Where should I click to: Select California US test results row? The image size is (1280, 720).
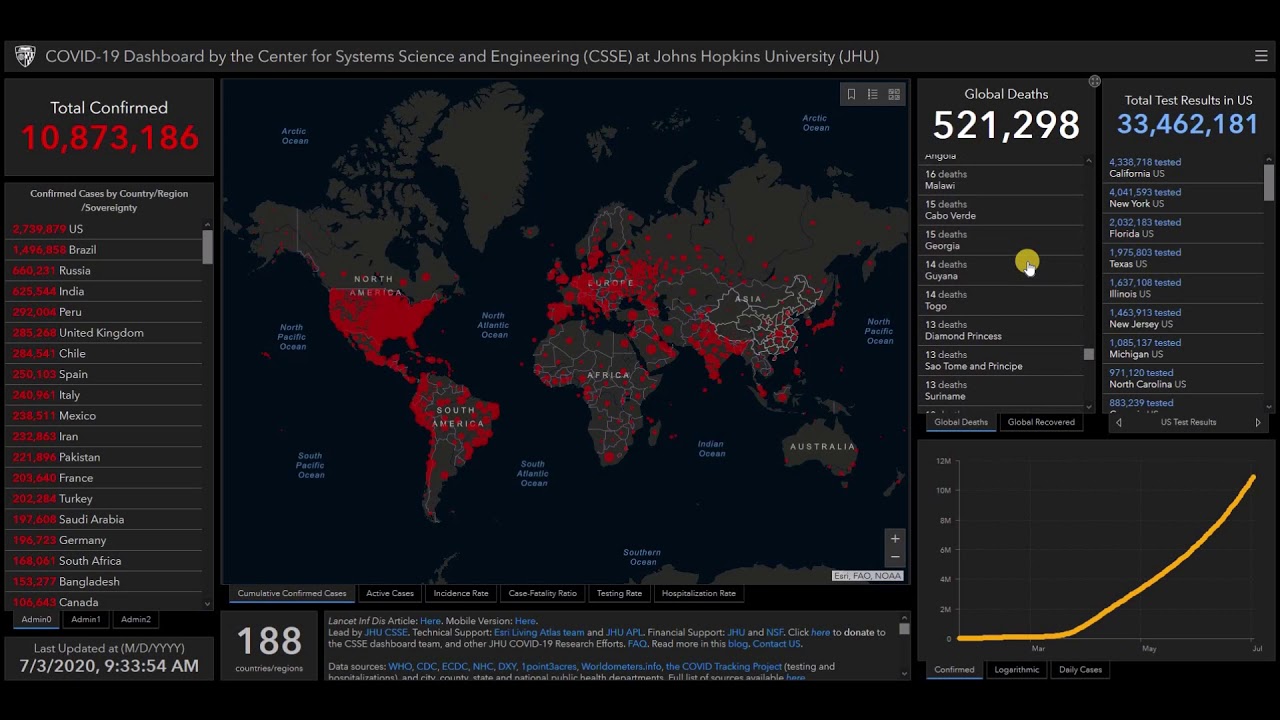(1184, 168)
